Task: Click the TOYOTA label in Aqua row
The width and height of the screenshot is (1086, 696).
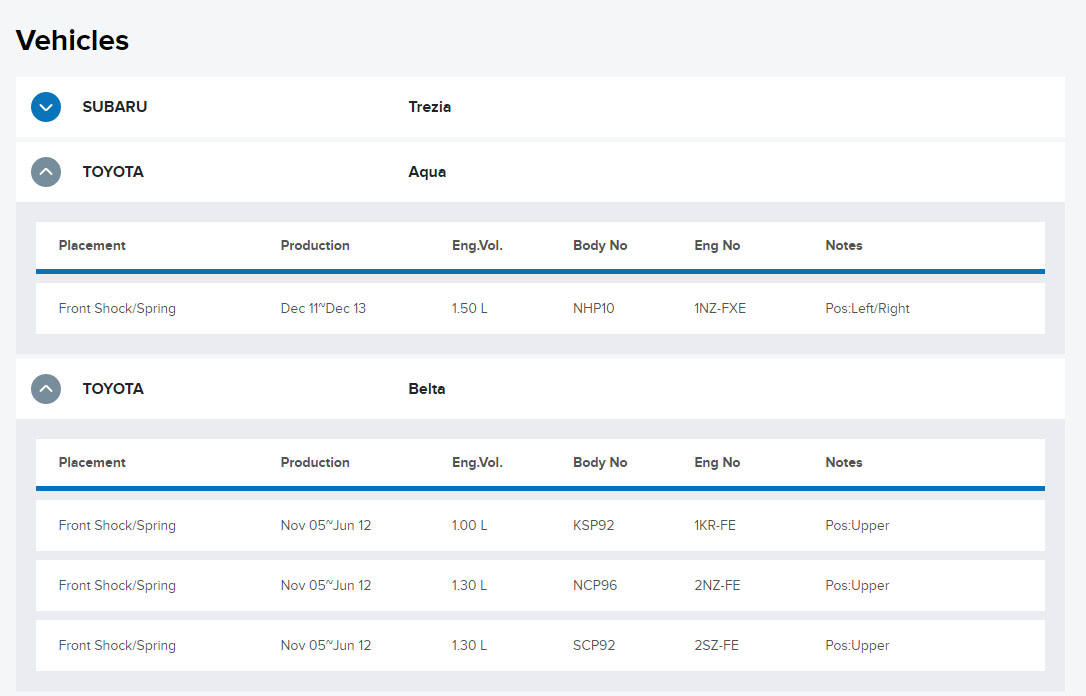Action: click(113, 172)
